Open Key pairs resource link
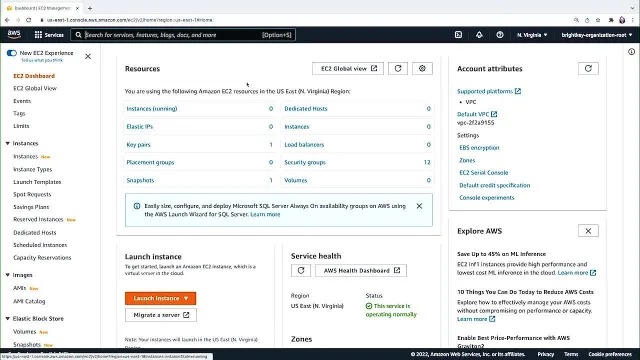 [138, 144]
